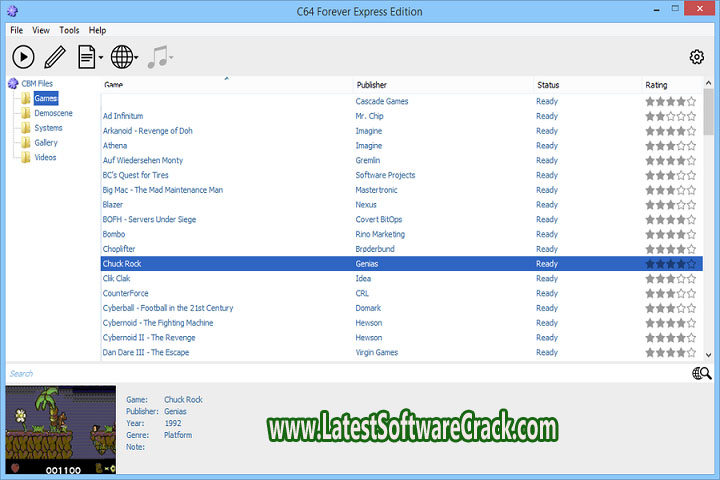Click the music note toolbar icon
The width and height of the screenshot is (720, 480).
(x=158, y=57)
